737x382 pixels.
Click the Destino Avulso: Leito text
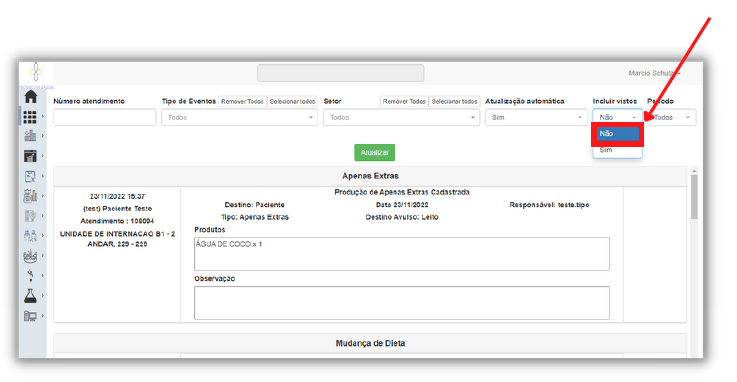[402, 217]
